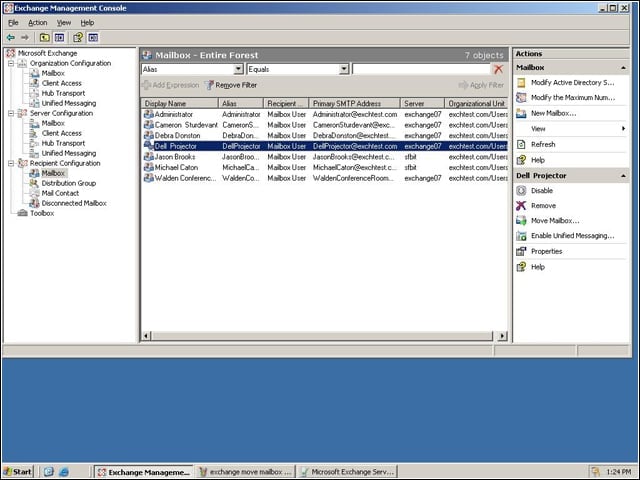
Task: Click the horizontal scrollbar left arrow
Action: coord(147,336)
